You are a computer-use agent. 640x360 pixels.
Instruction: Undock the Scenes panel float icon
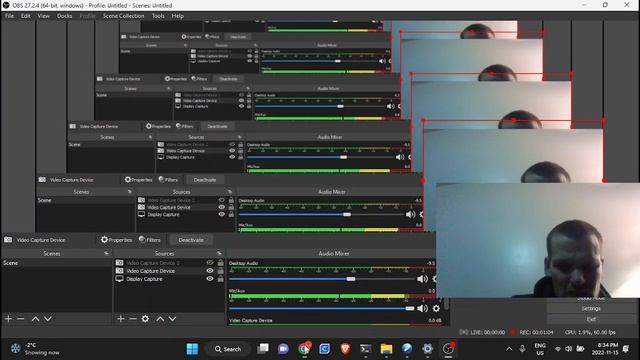107,253
